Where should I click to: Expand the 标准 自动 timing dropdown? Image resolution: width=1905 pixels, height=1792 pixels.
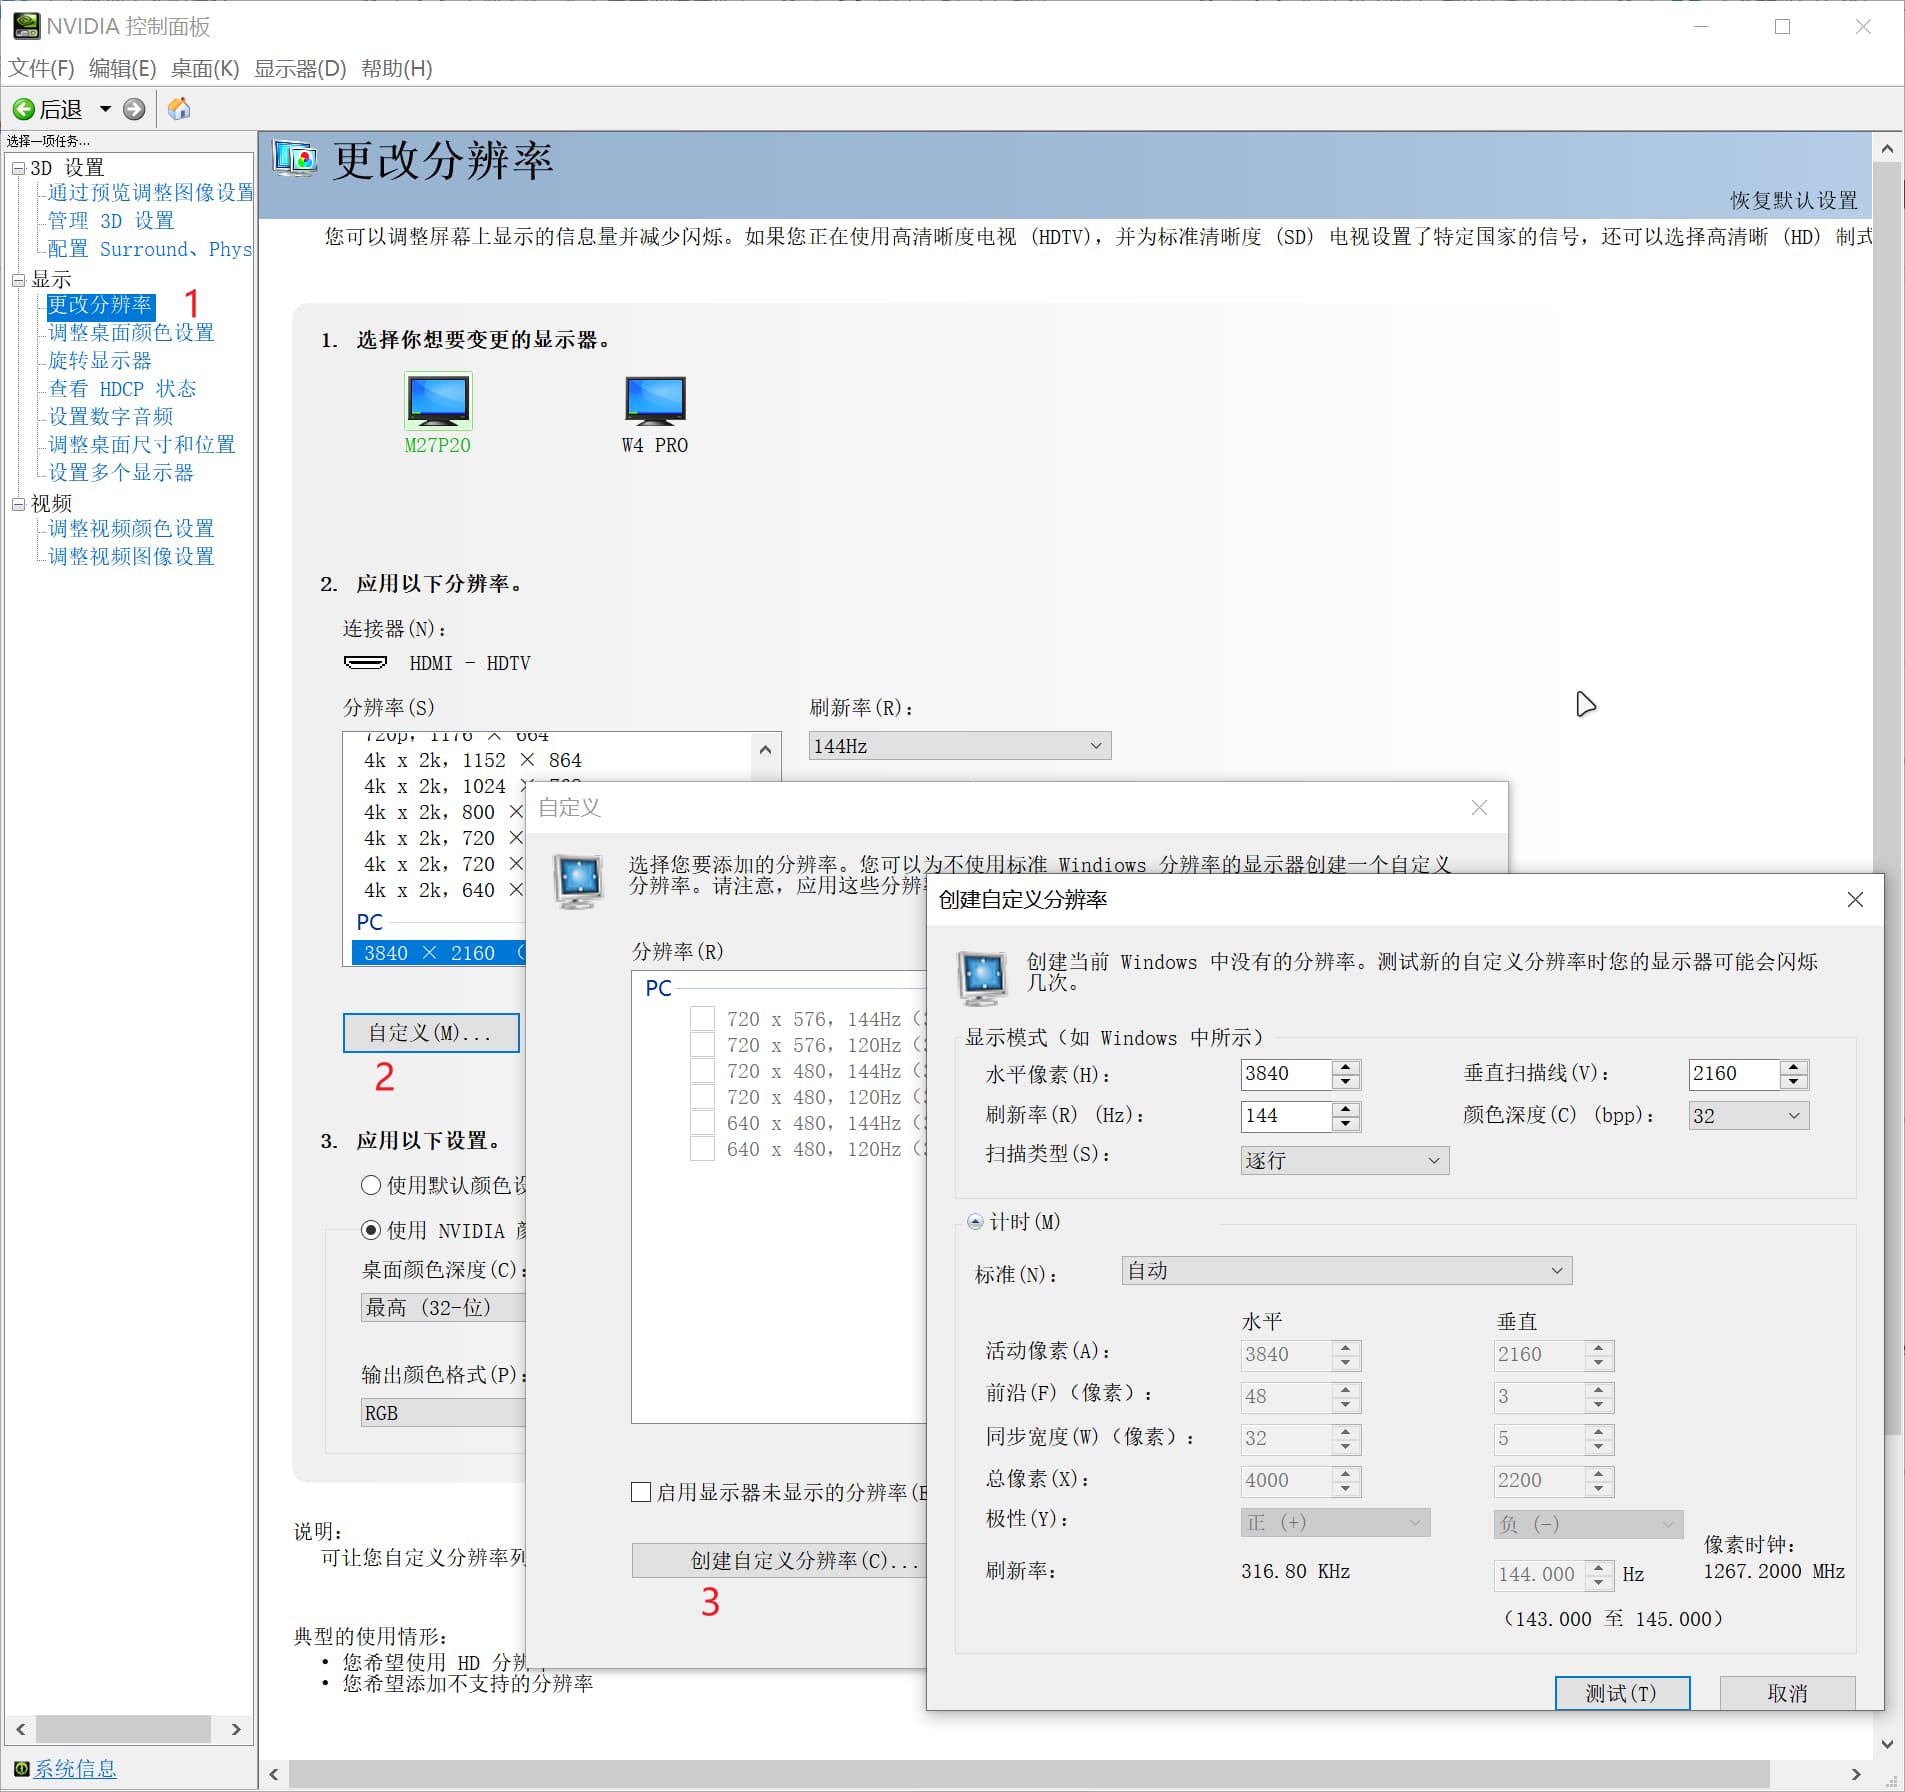(x=1345, y=1271)
